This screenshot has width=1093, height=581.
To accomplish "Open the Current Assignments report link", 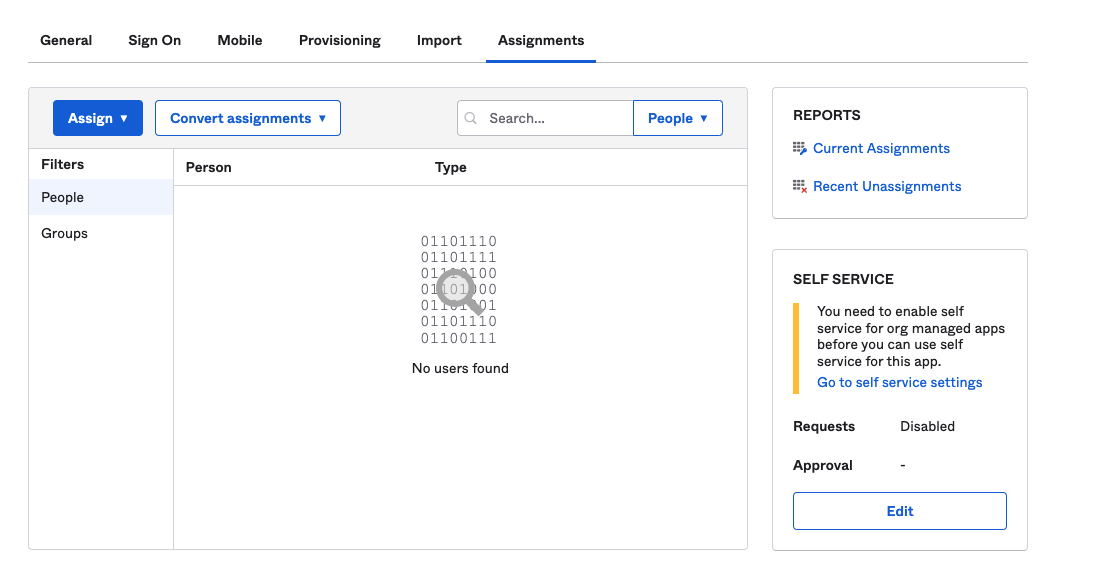I will [x=881, y=149].
